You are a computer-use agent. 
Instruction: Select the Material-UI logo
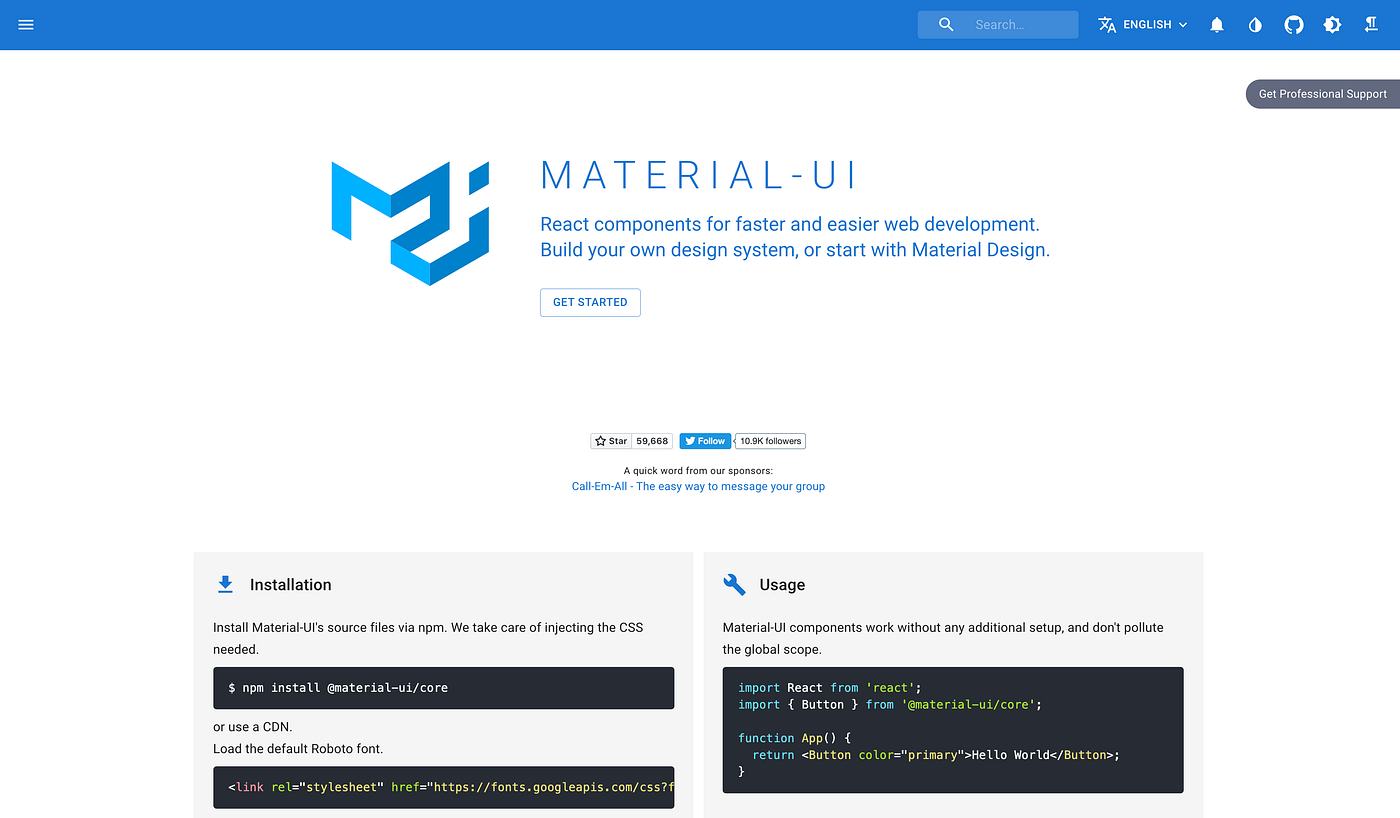pos(410,220)
